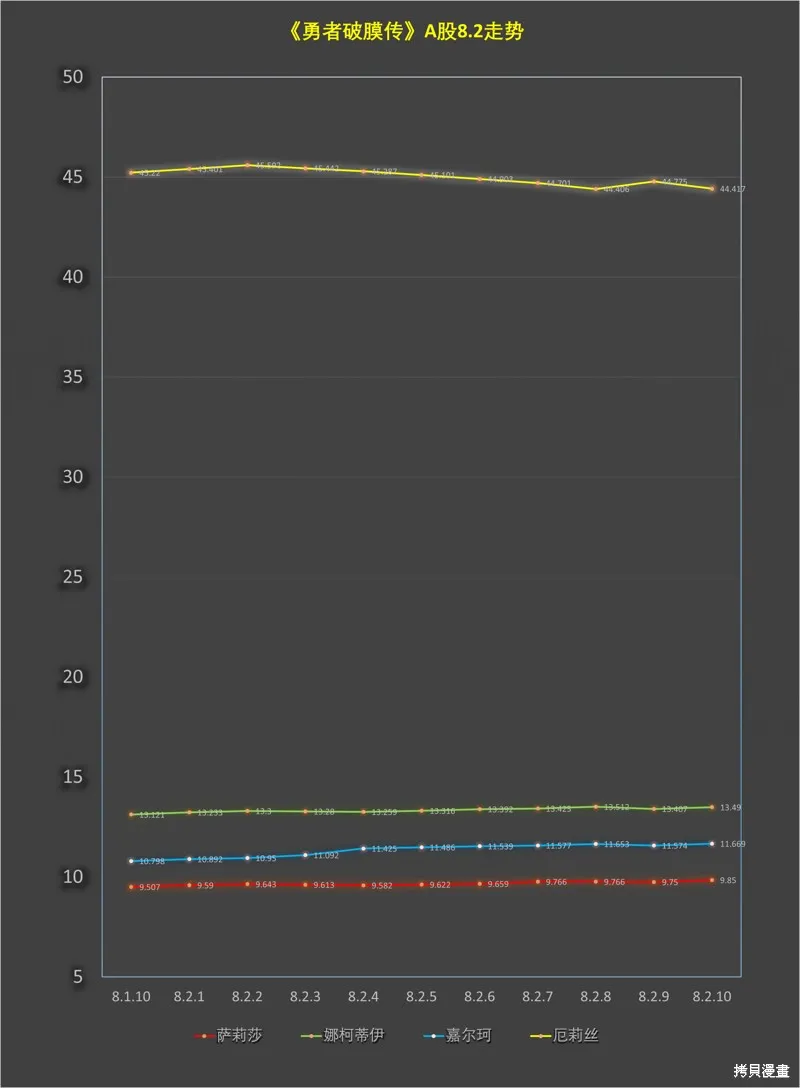Click the yellow series value 44.417
The width and height of the screenshot is (800, 1088).
point(733,189)
